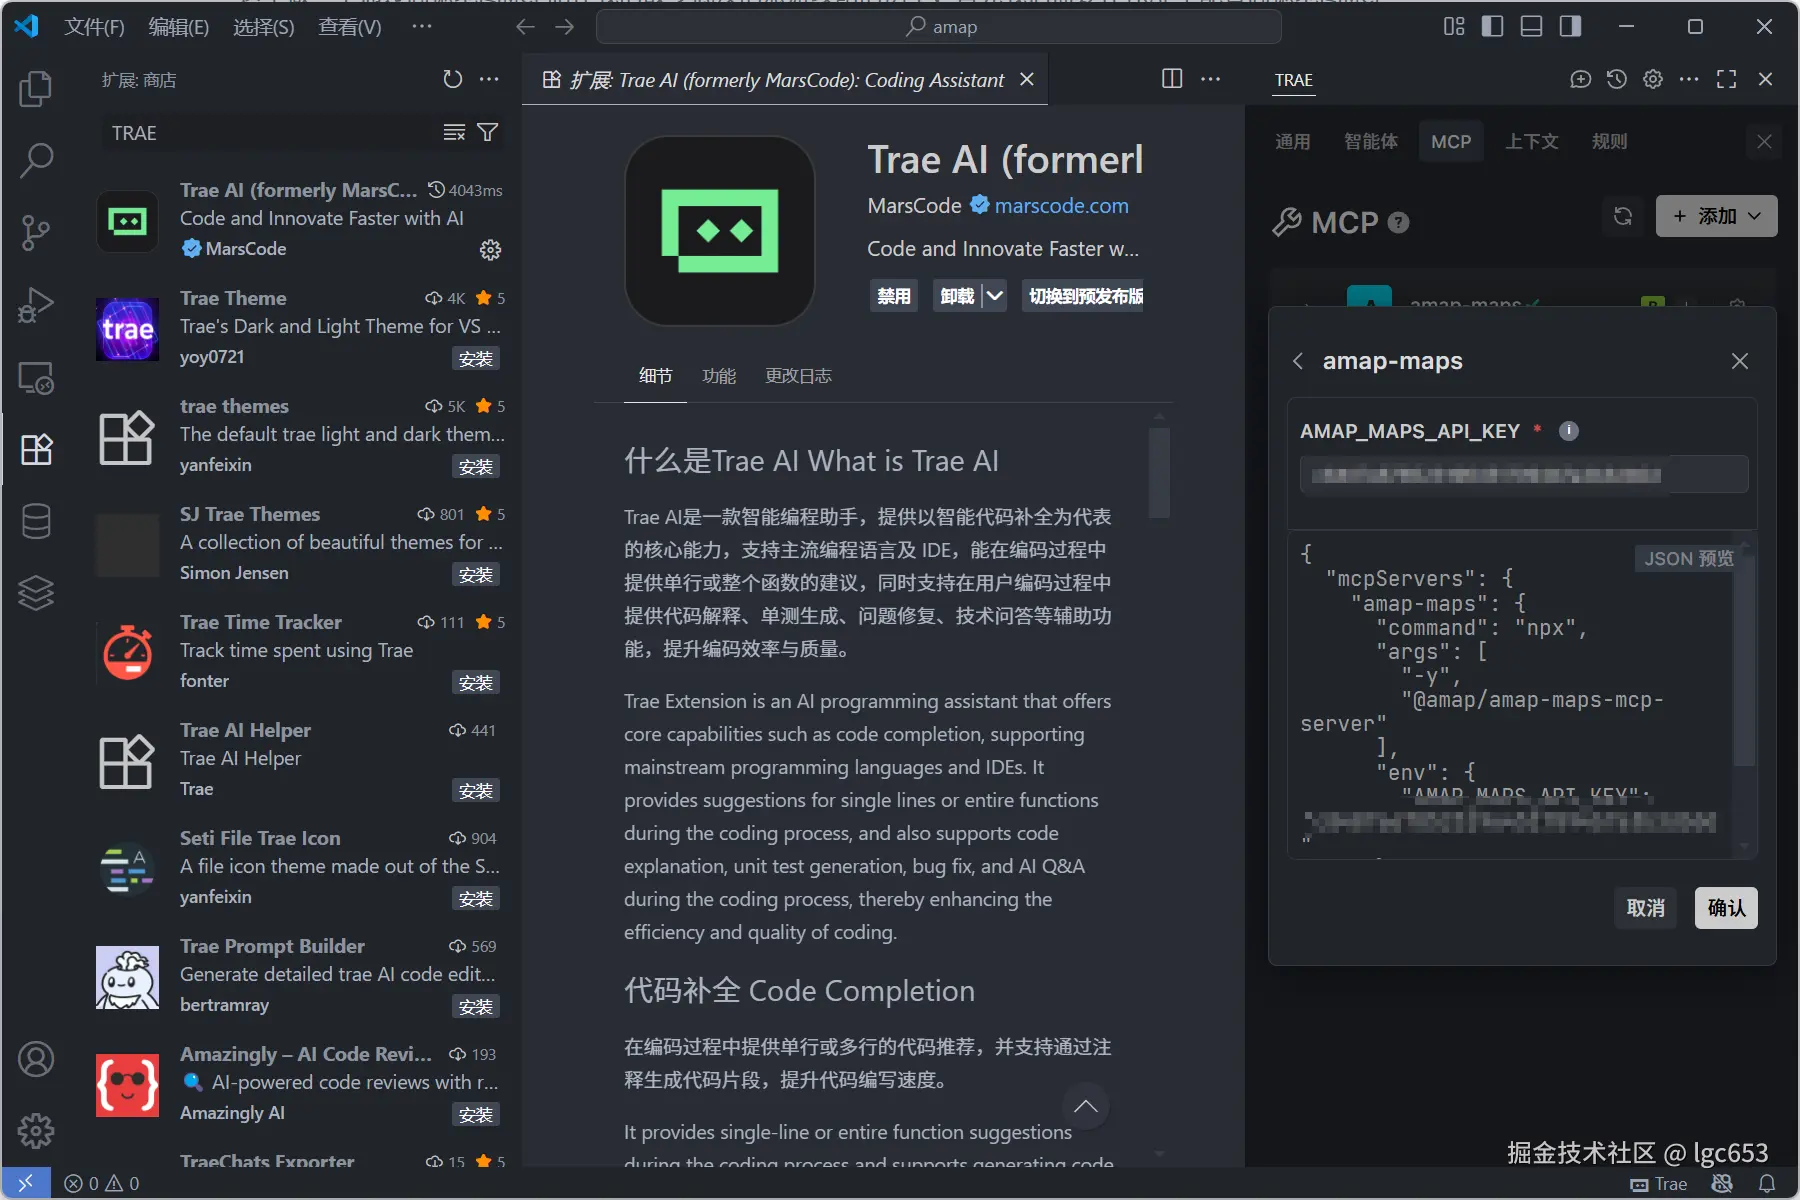Switch to the 规则 settings tab
The width and height of the screenshot is (1800, 1200).
(x=1610, y=142)
